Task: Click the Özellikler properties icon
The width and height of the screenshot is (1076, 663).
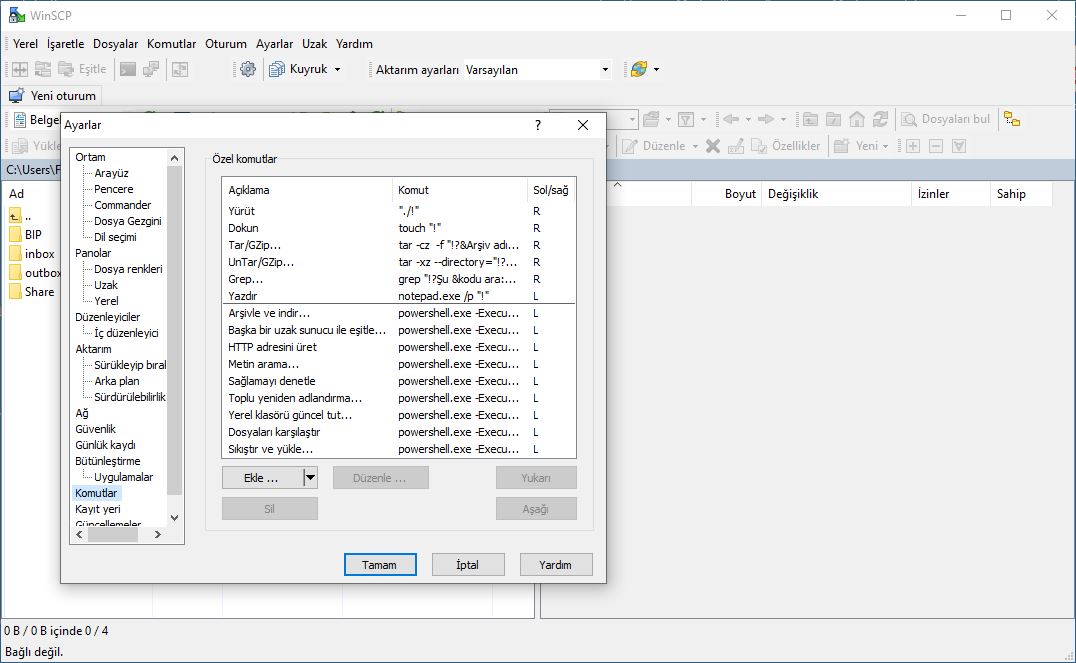Action: (759, 146)
